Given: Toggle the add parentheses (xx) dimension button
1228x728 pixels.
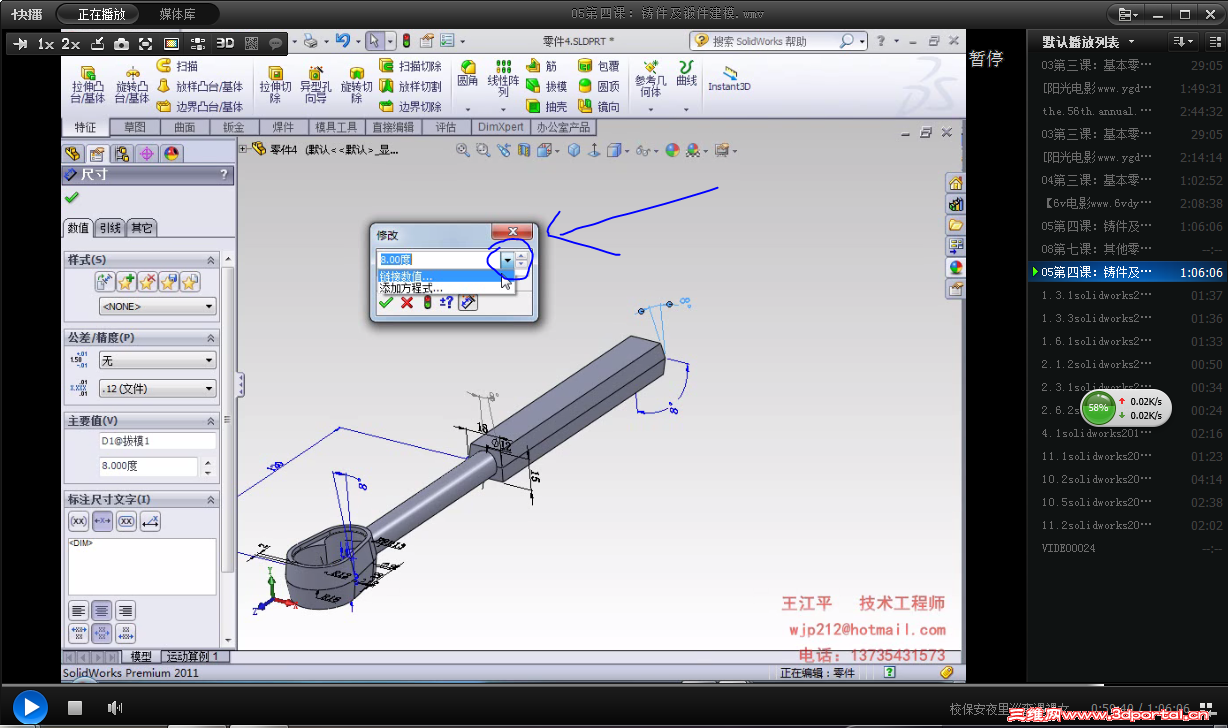Looking at the screenshot, I should coord(79,521).
